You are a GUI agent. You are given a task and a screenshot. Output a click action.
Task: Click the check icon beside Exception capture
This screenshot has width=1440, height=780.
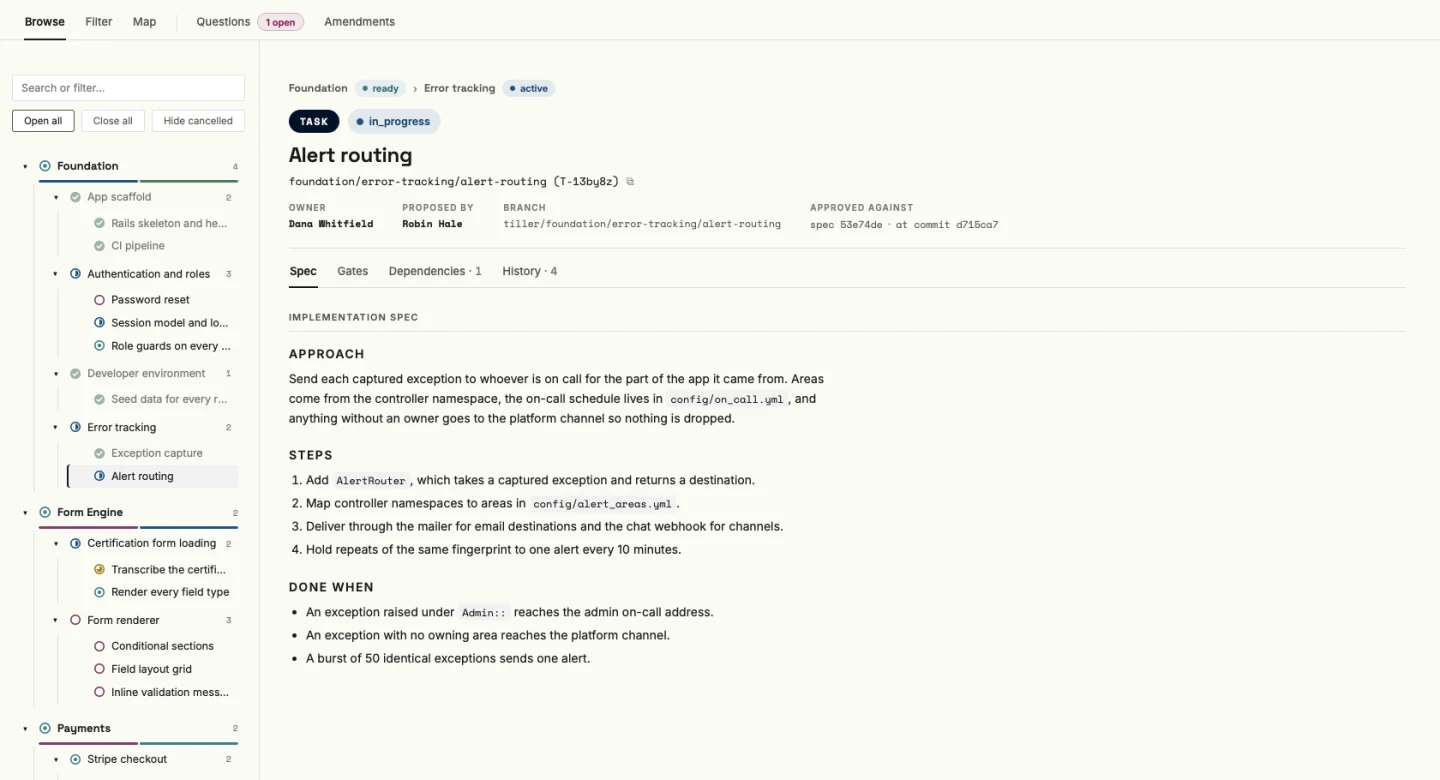pos(99,453)
